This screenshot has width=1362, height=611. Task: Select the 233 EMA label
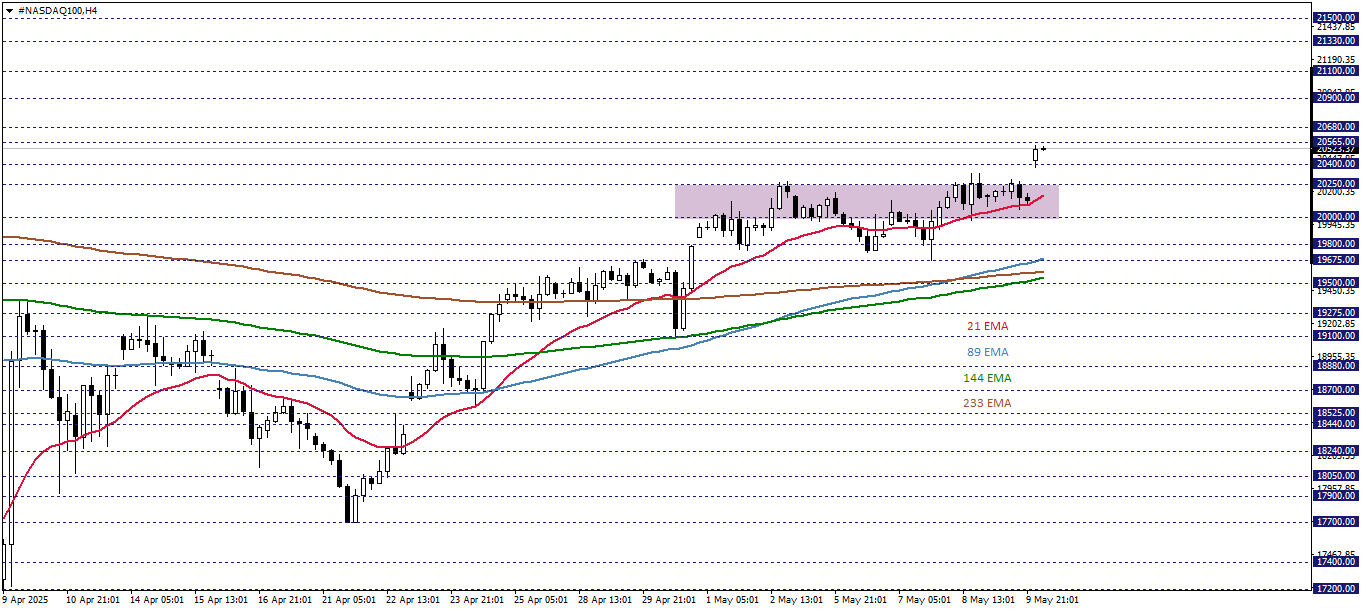point(987,404)
